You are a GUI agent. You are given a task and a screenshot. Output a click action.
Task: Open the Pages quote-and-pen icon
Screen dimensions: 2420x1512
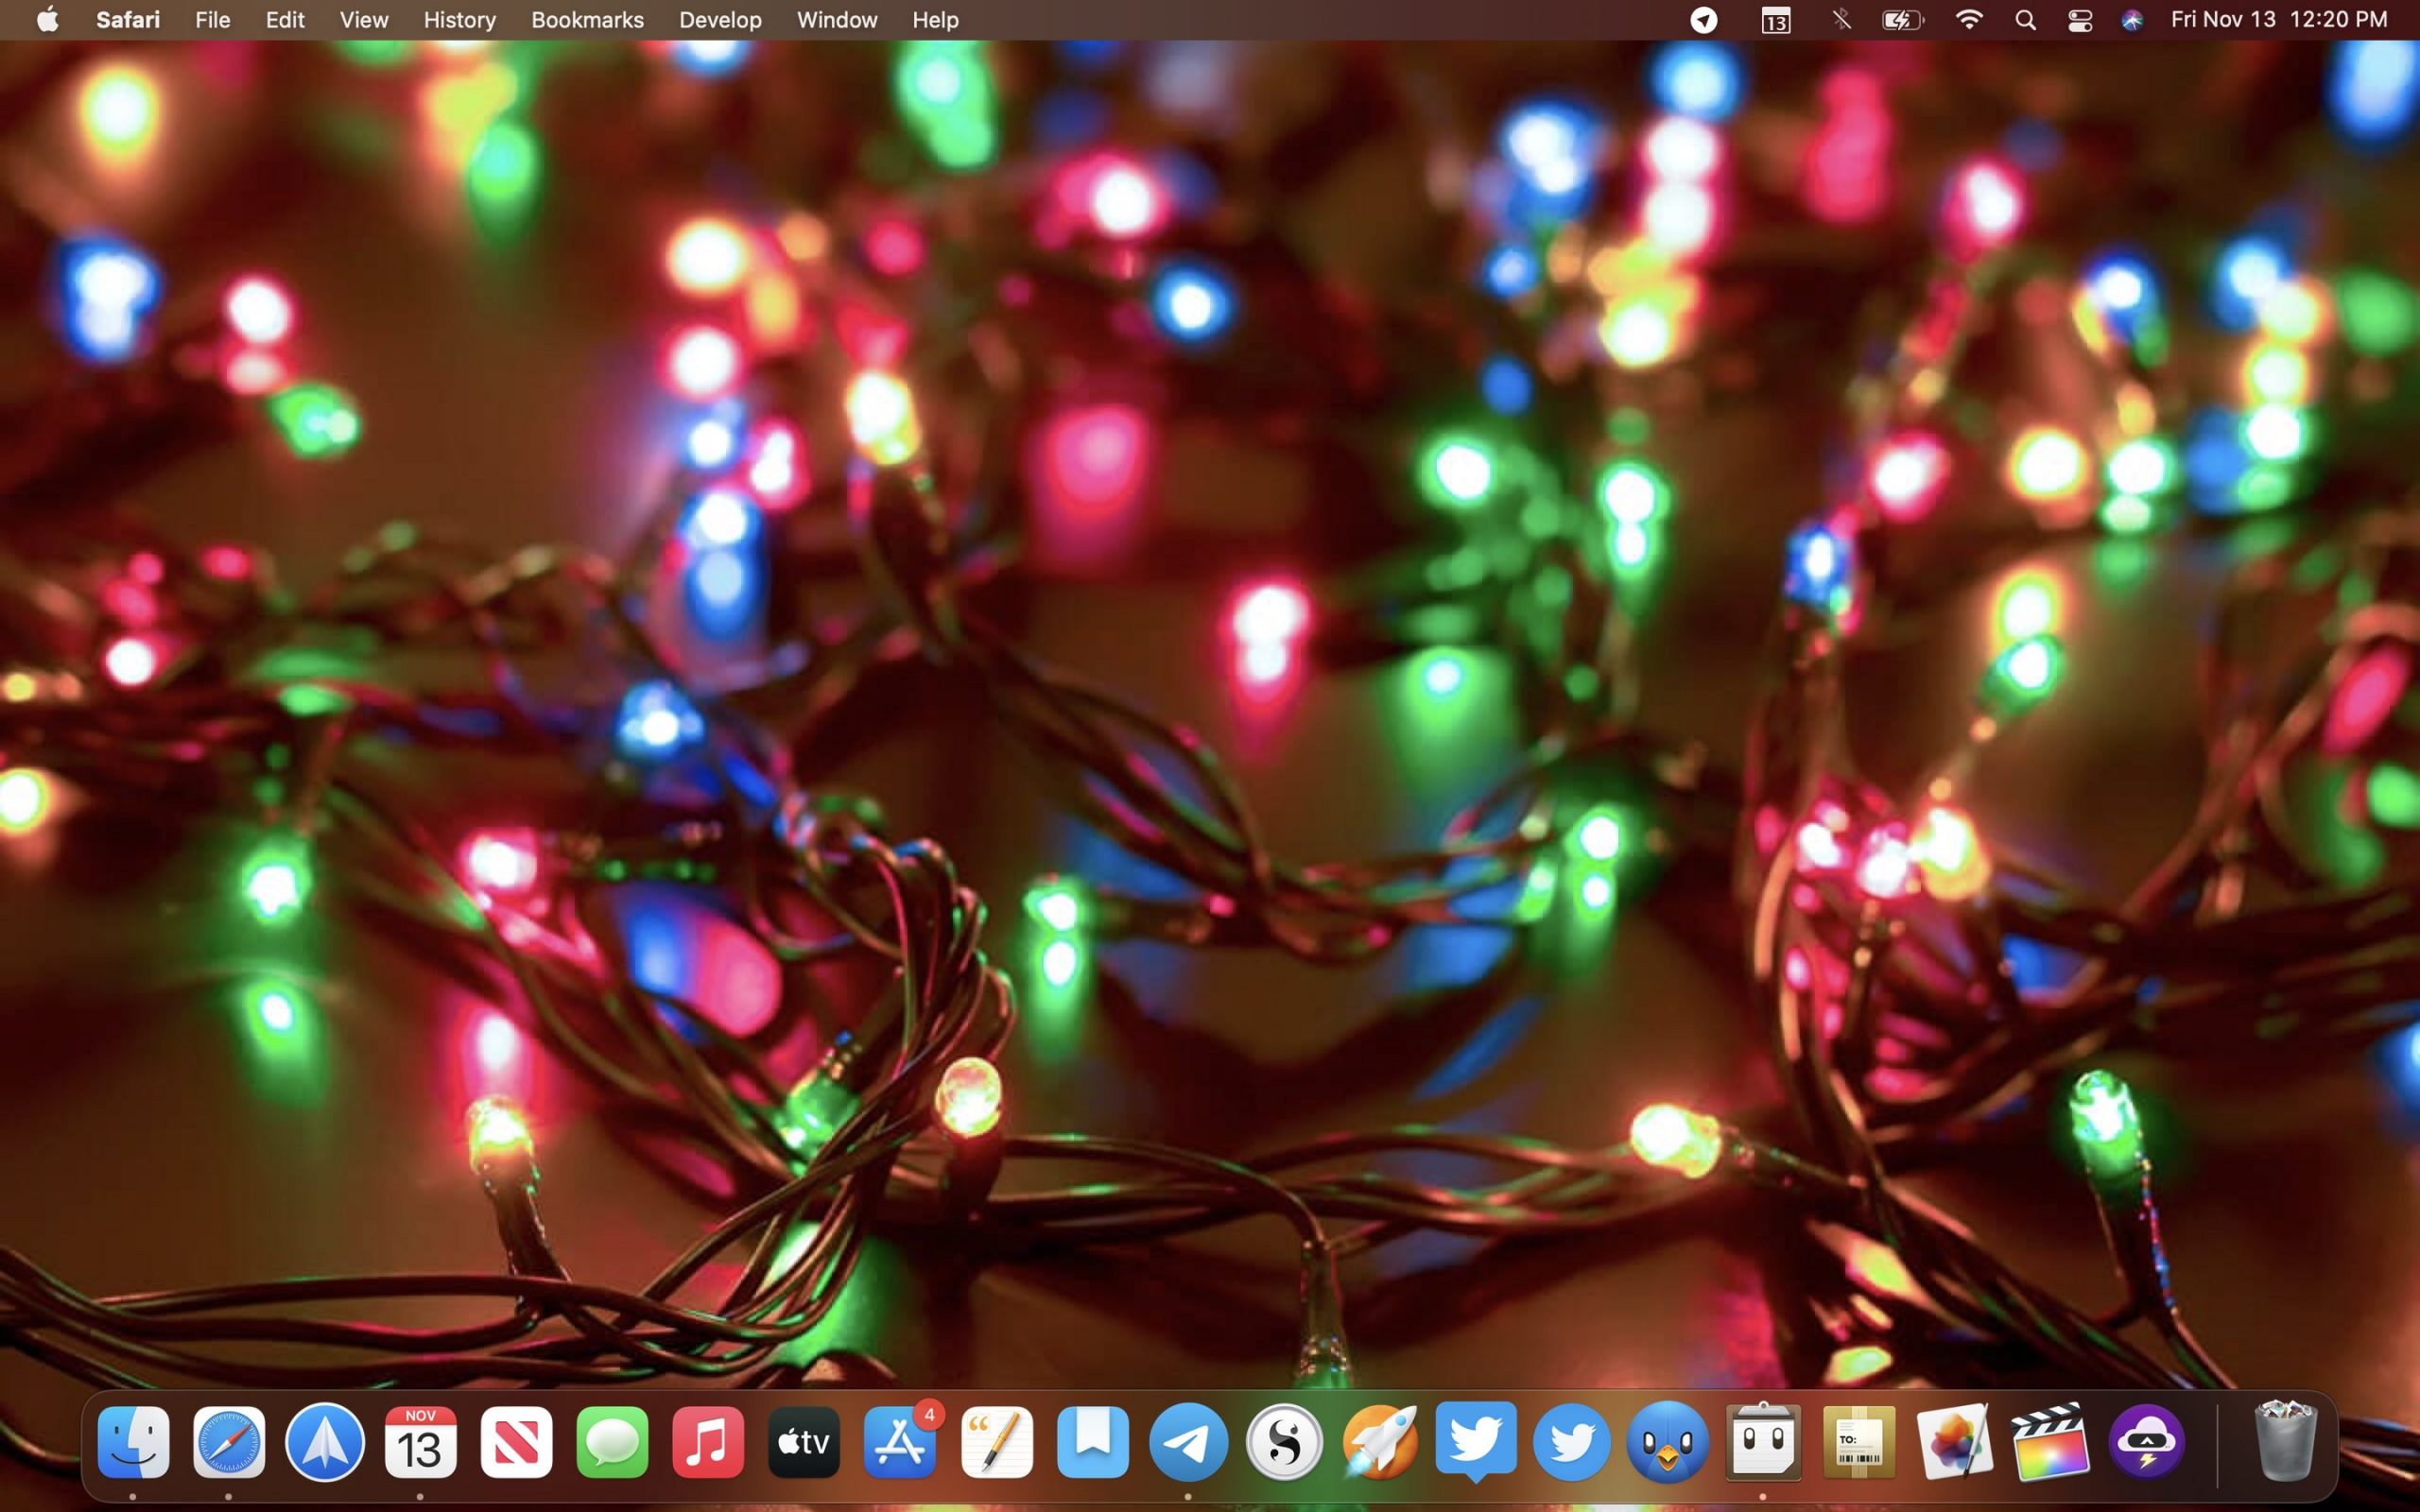click(997, 1442)
